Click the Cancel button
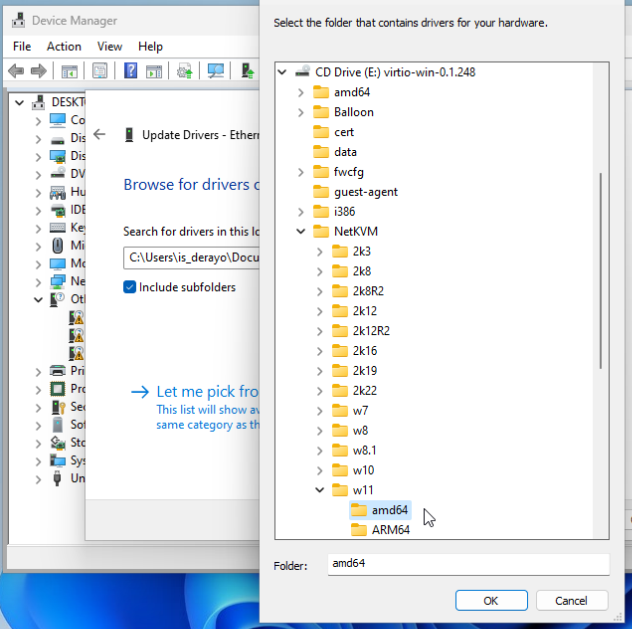 (x=572, y=600)
